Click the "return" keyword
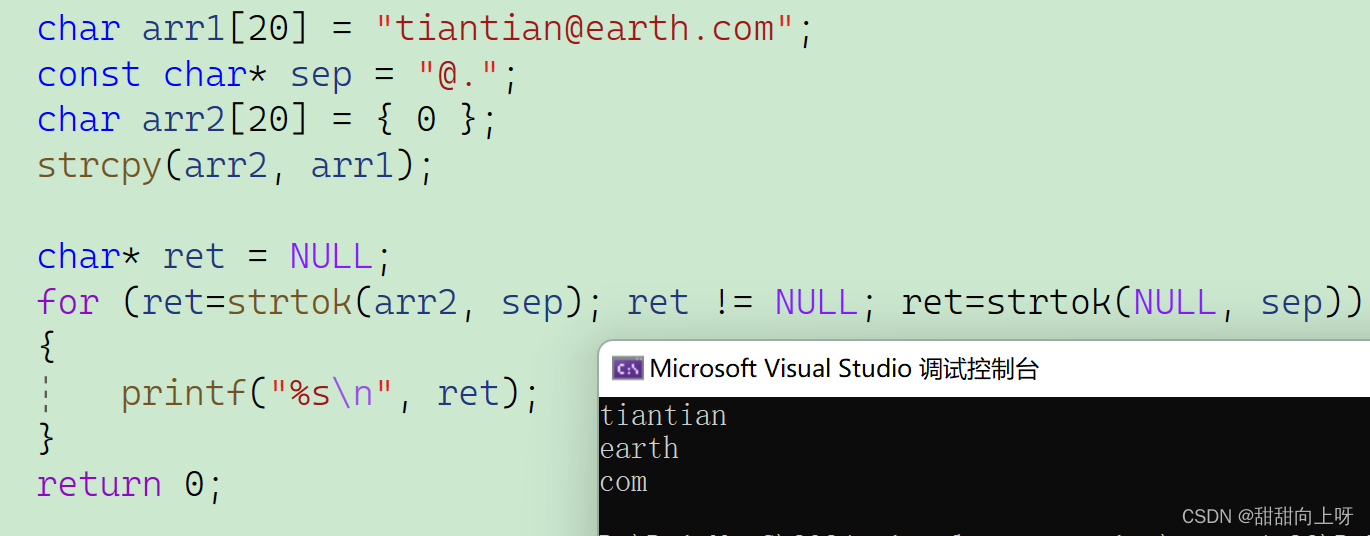1370x536 pixels. 99,484
